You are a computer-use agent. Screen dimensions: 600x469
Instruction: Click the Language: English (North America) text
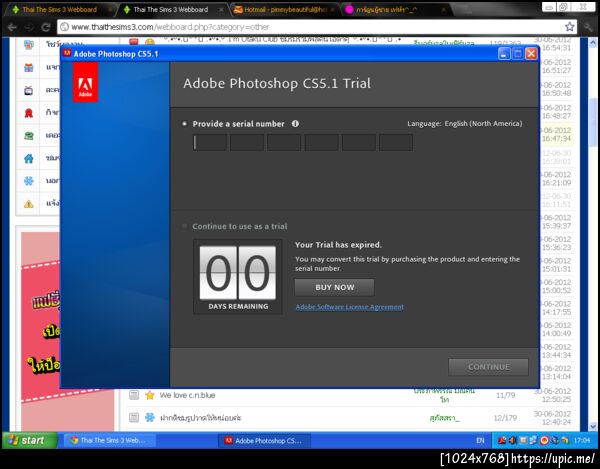[x=465, y=124]
